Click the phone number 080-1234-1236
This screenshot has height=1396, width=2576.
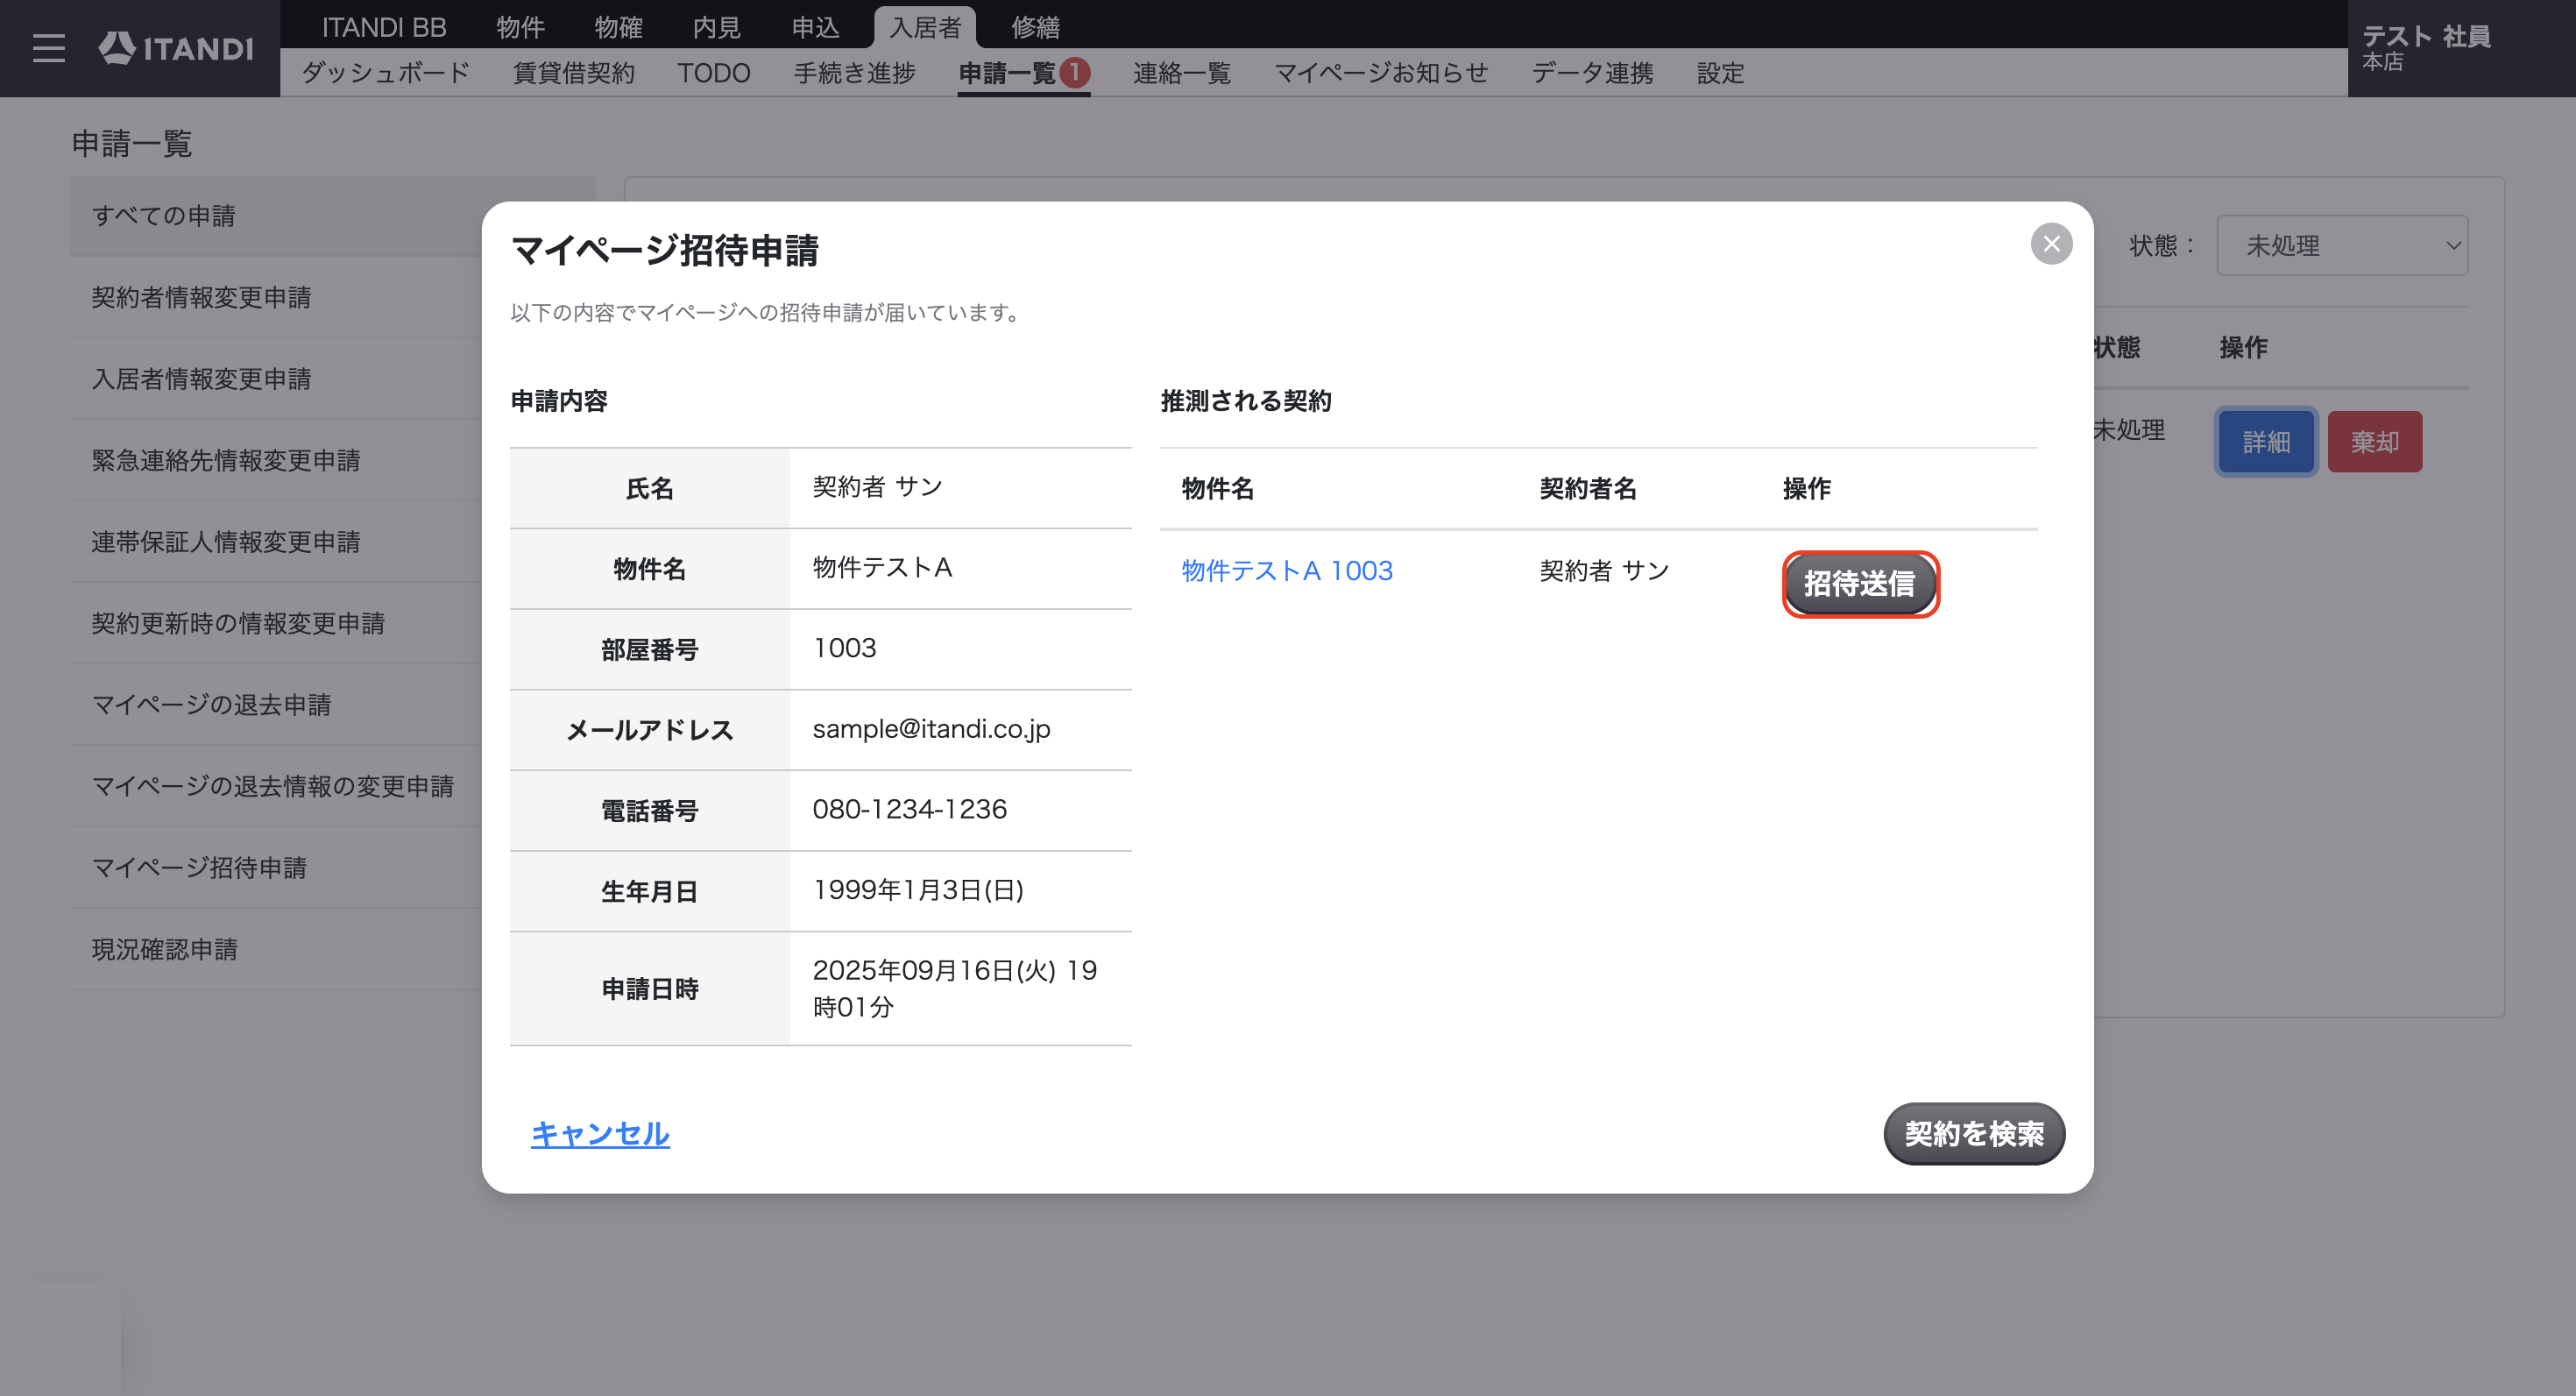click(909, 809)
